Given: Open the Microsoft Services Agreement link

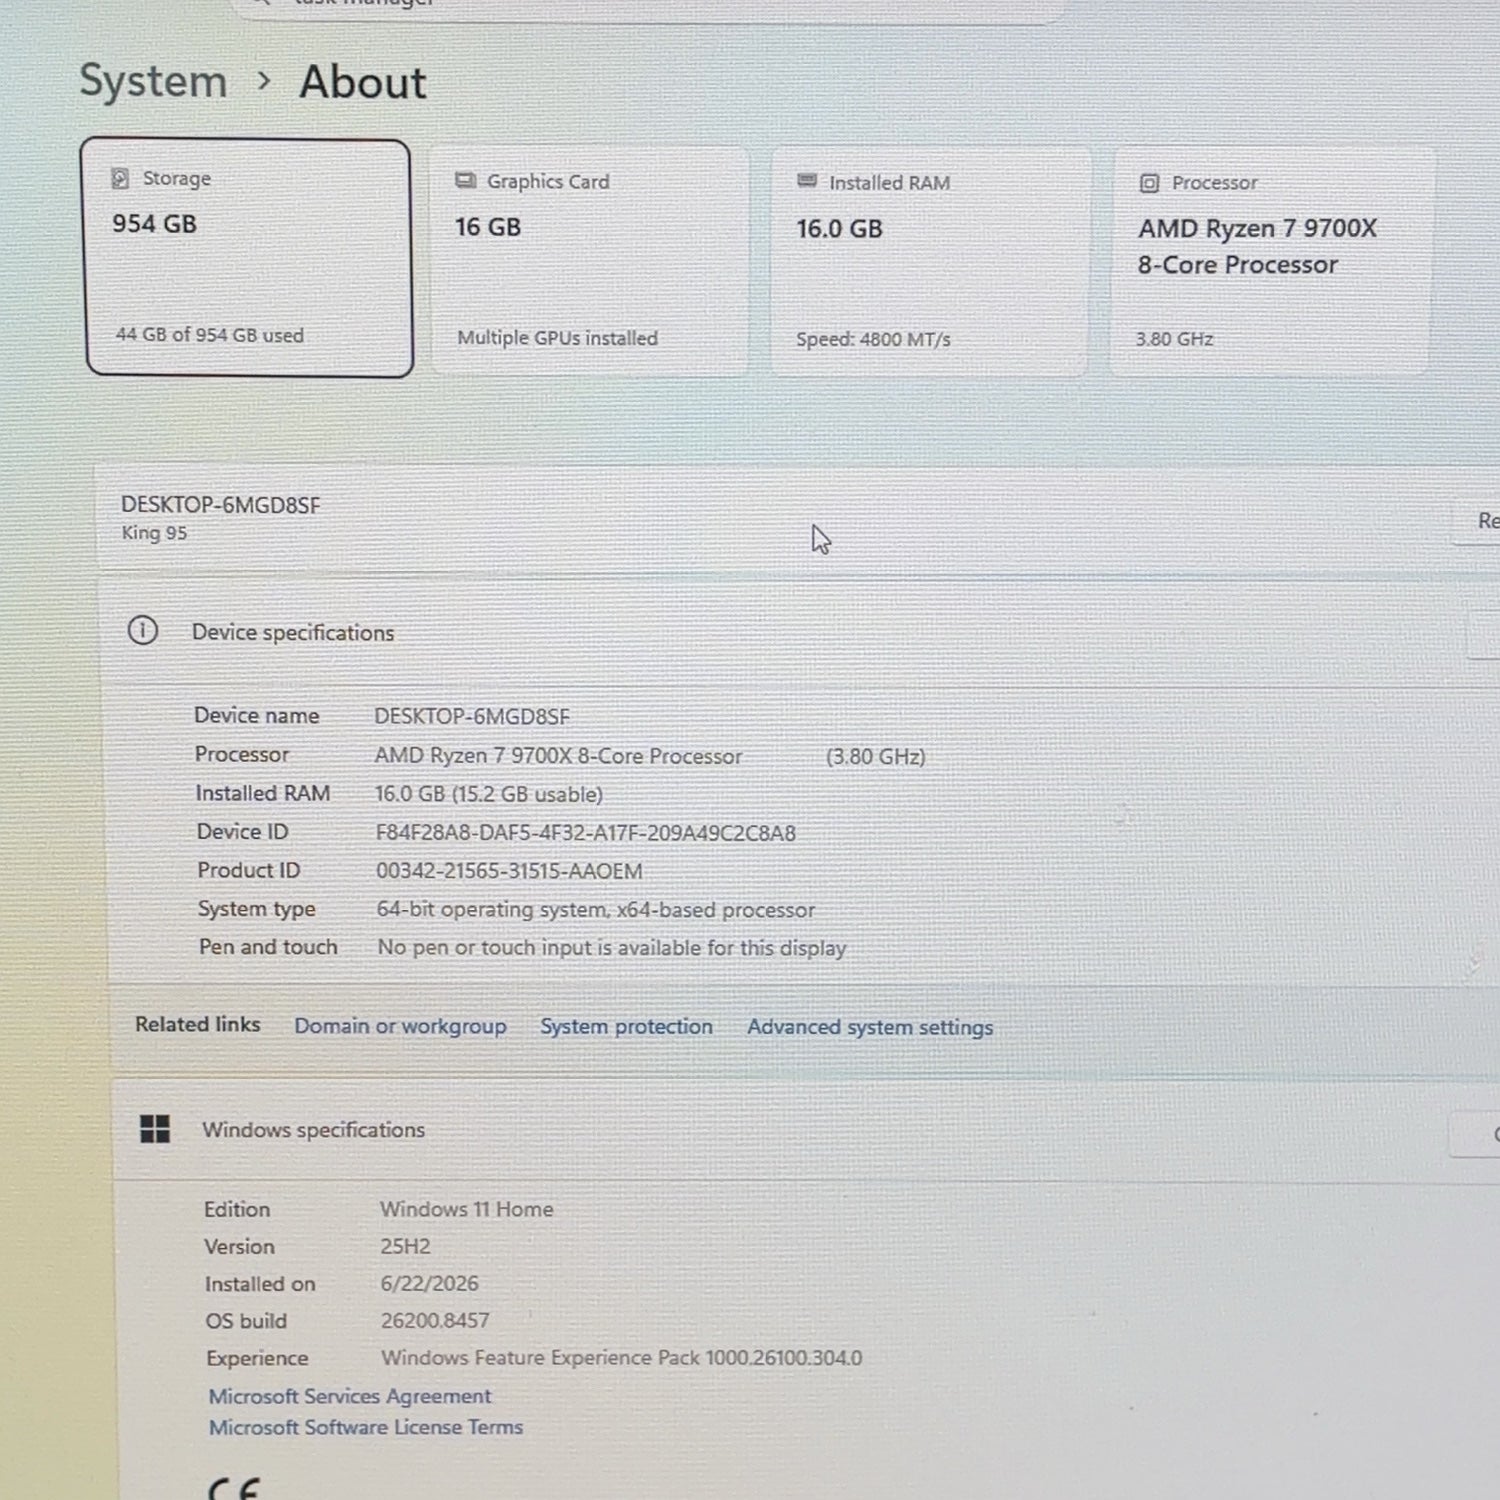Looking at the screenshot, I should [x=350, y=1396].
